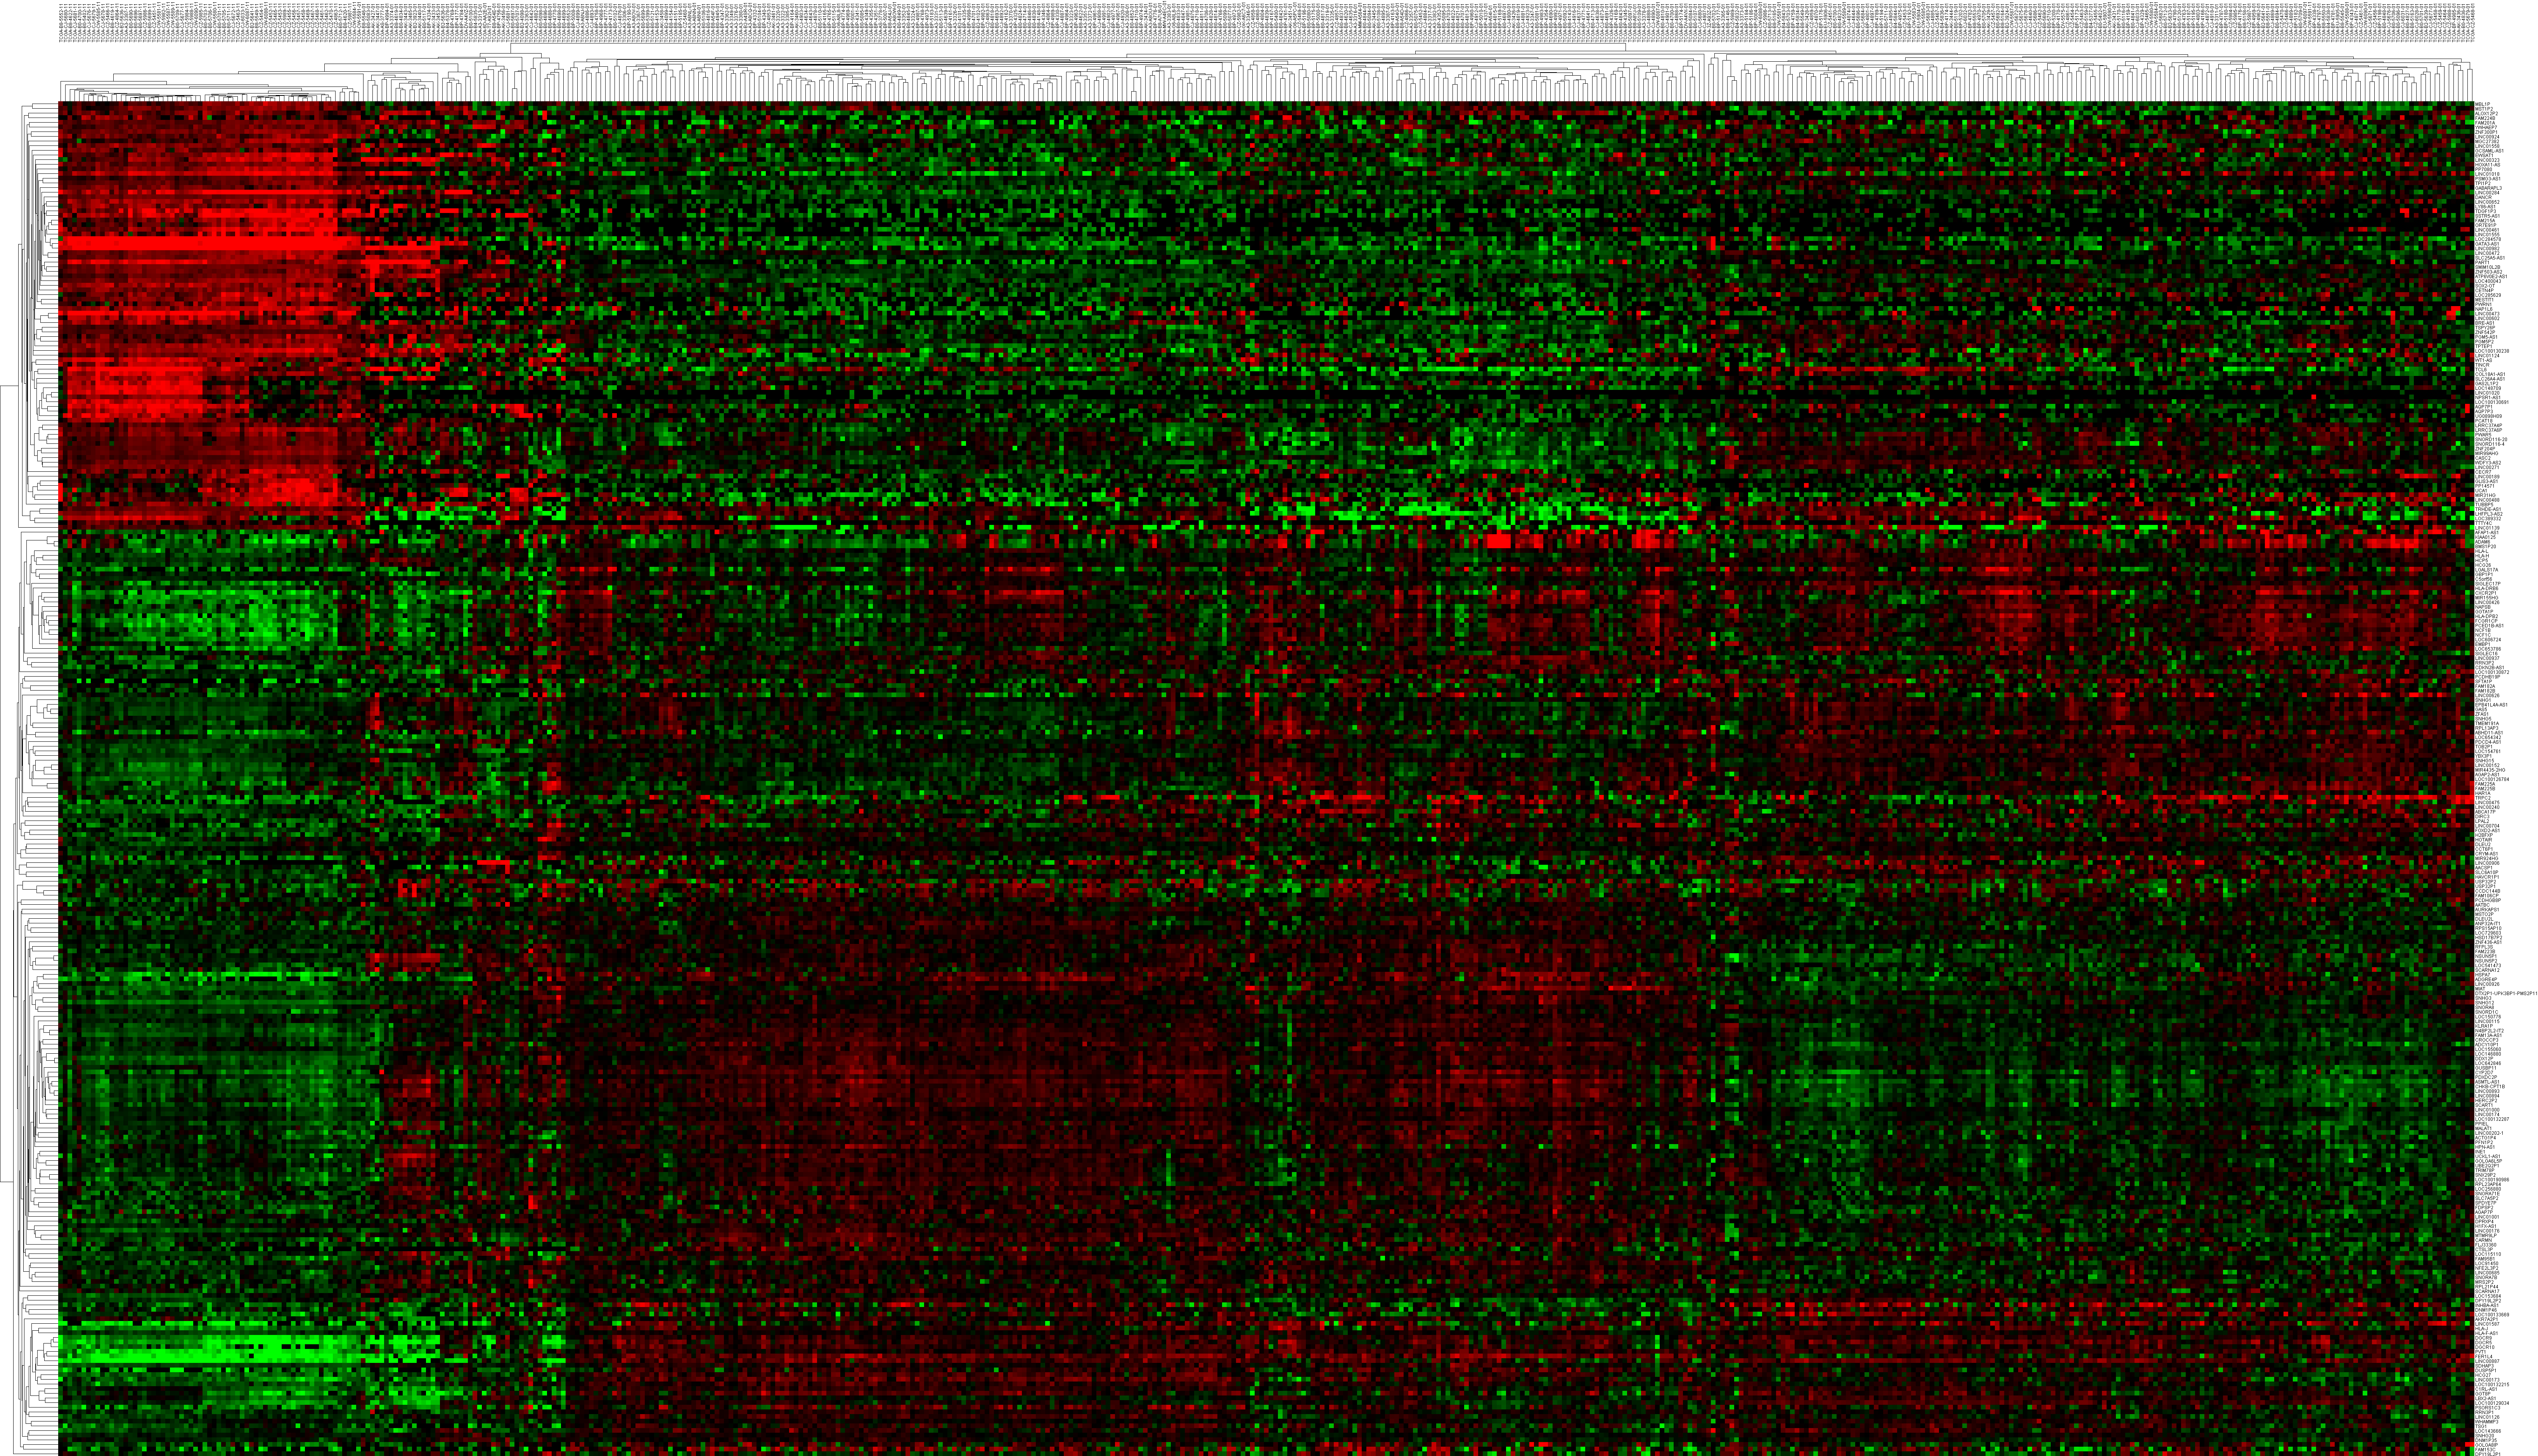Click the COL18A1-AS1 row label

click(2490, 374)
